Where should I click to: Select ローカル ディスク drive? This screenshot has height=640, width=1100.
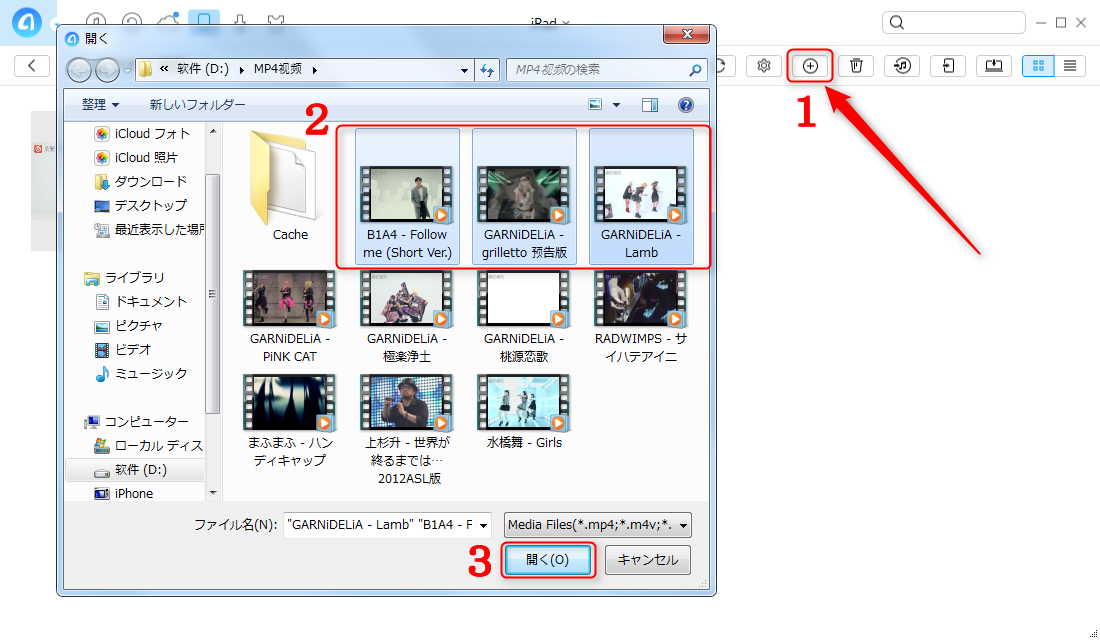point(149,446)
